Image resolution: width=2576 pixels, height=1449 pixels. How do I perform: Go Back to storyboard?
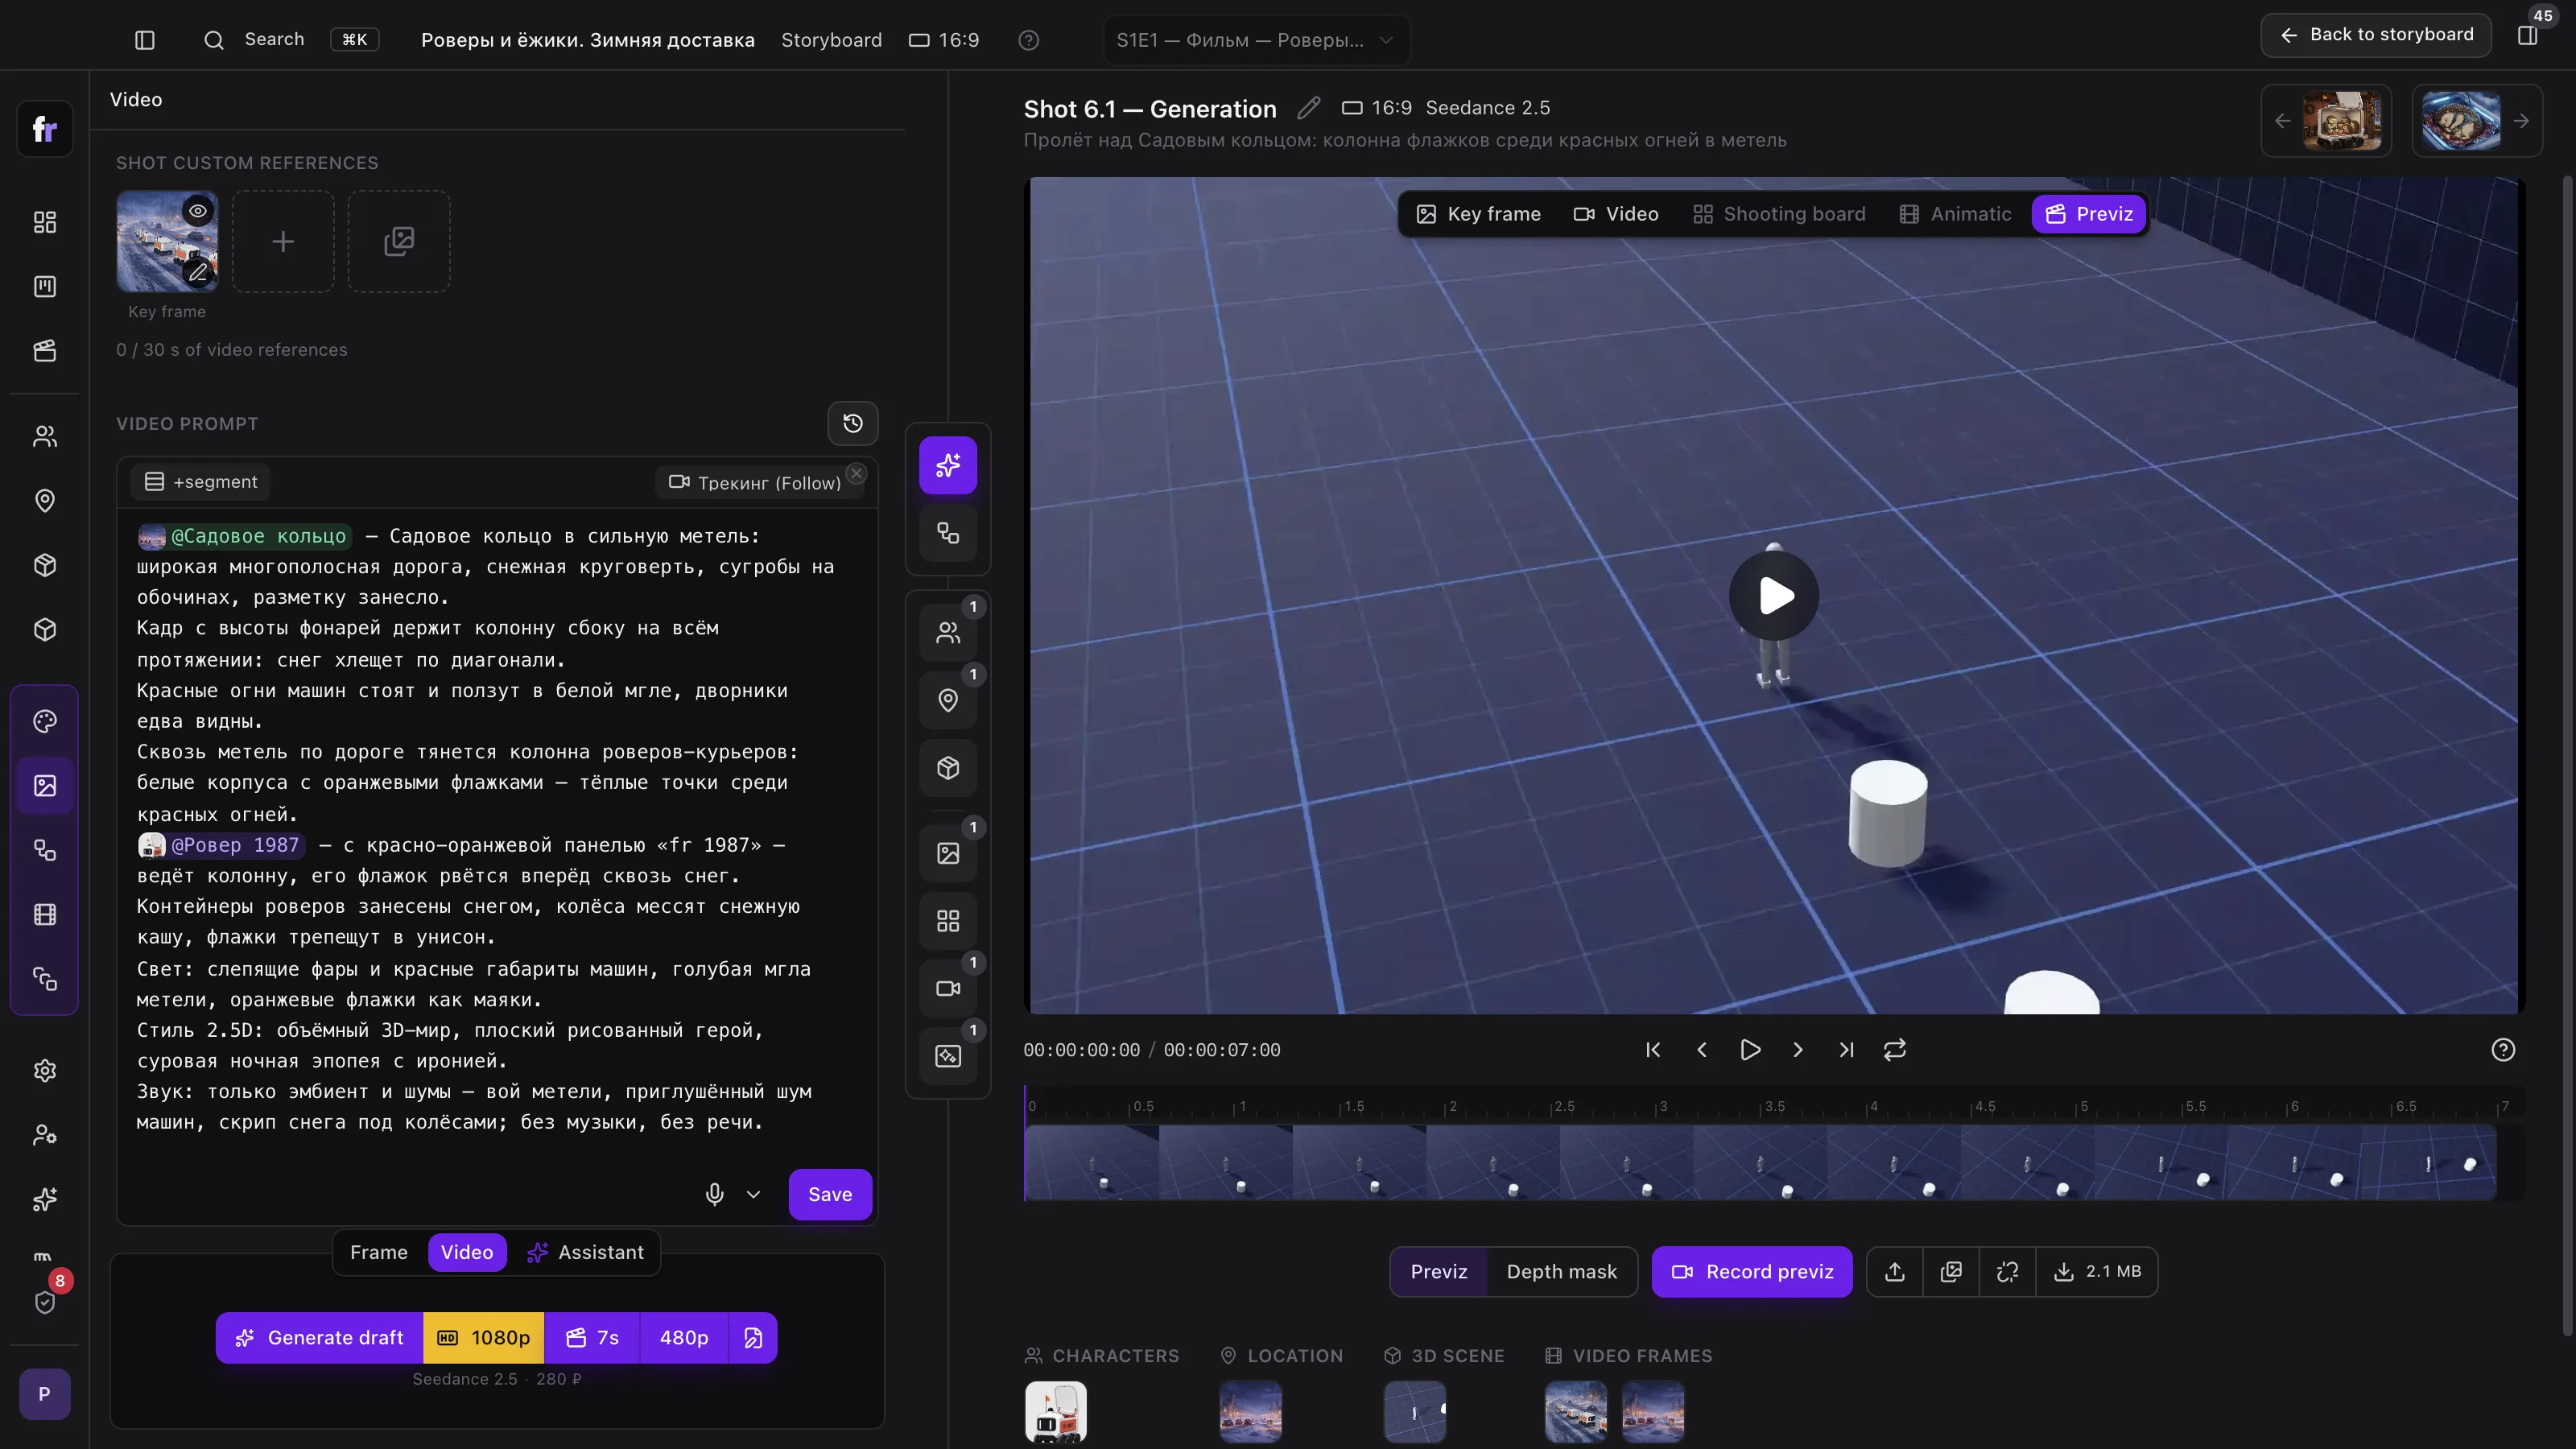[2376, 35]
